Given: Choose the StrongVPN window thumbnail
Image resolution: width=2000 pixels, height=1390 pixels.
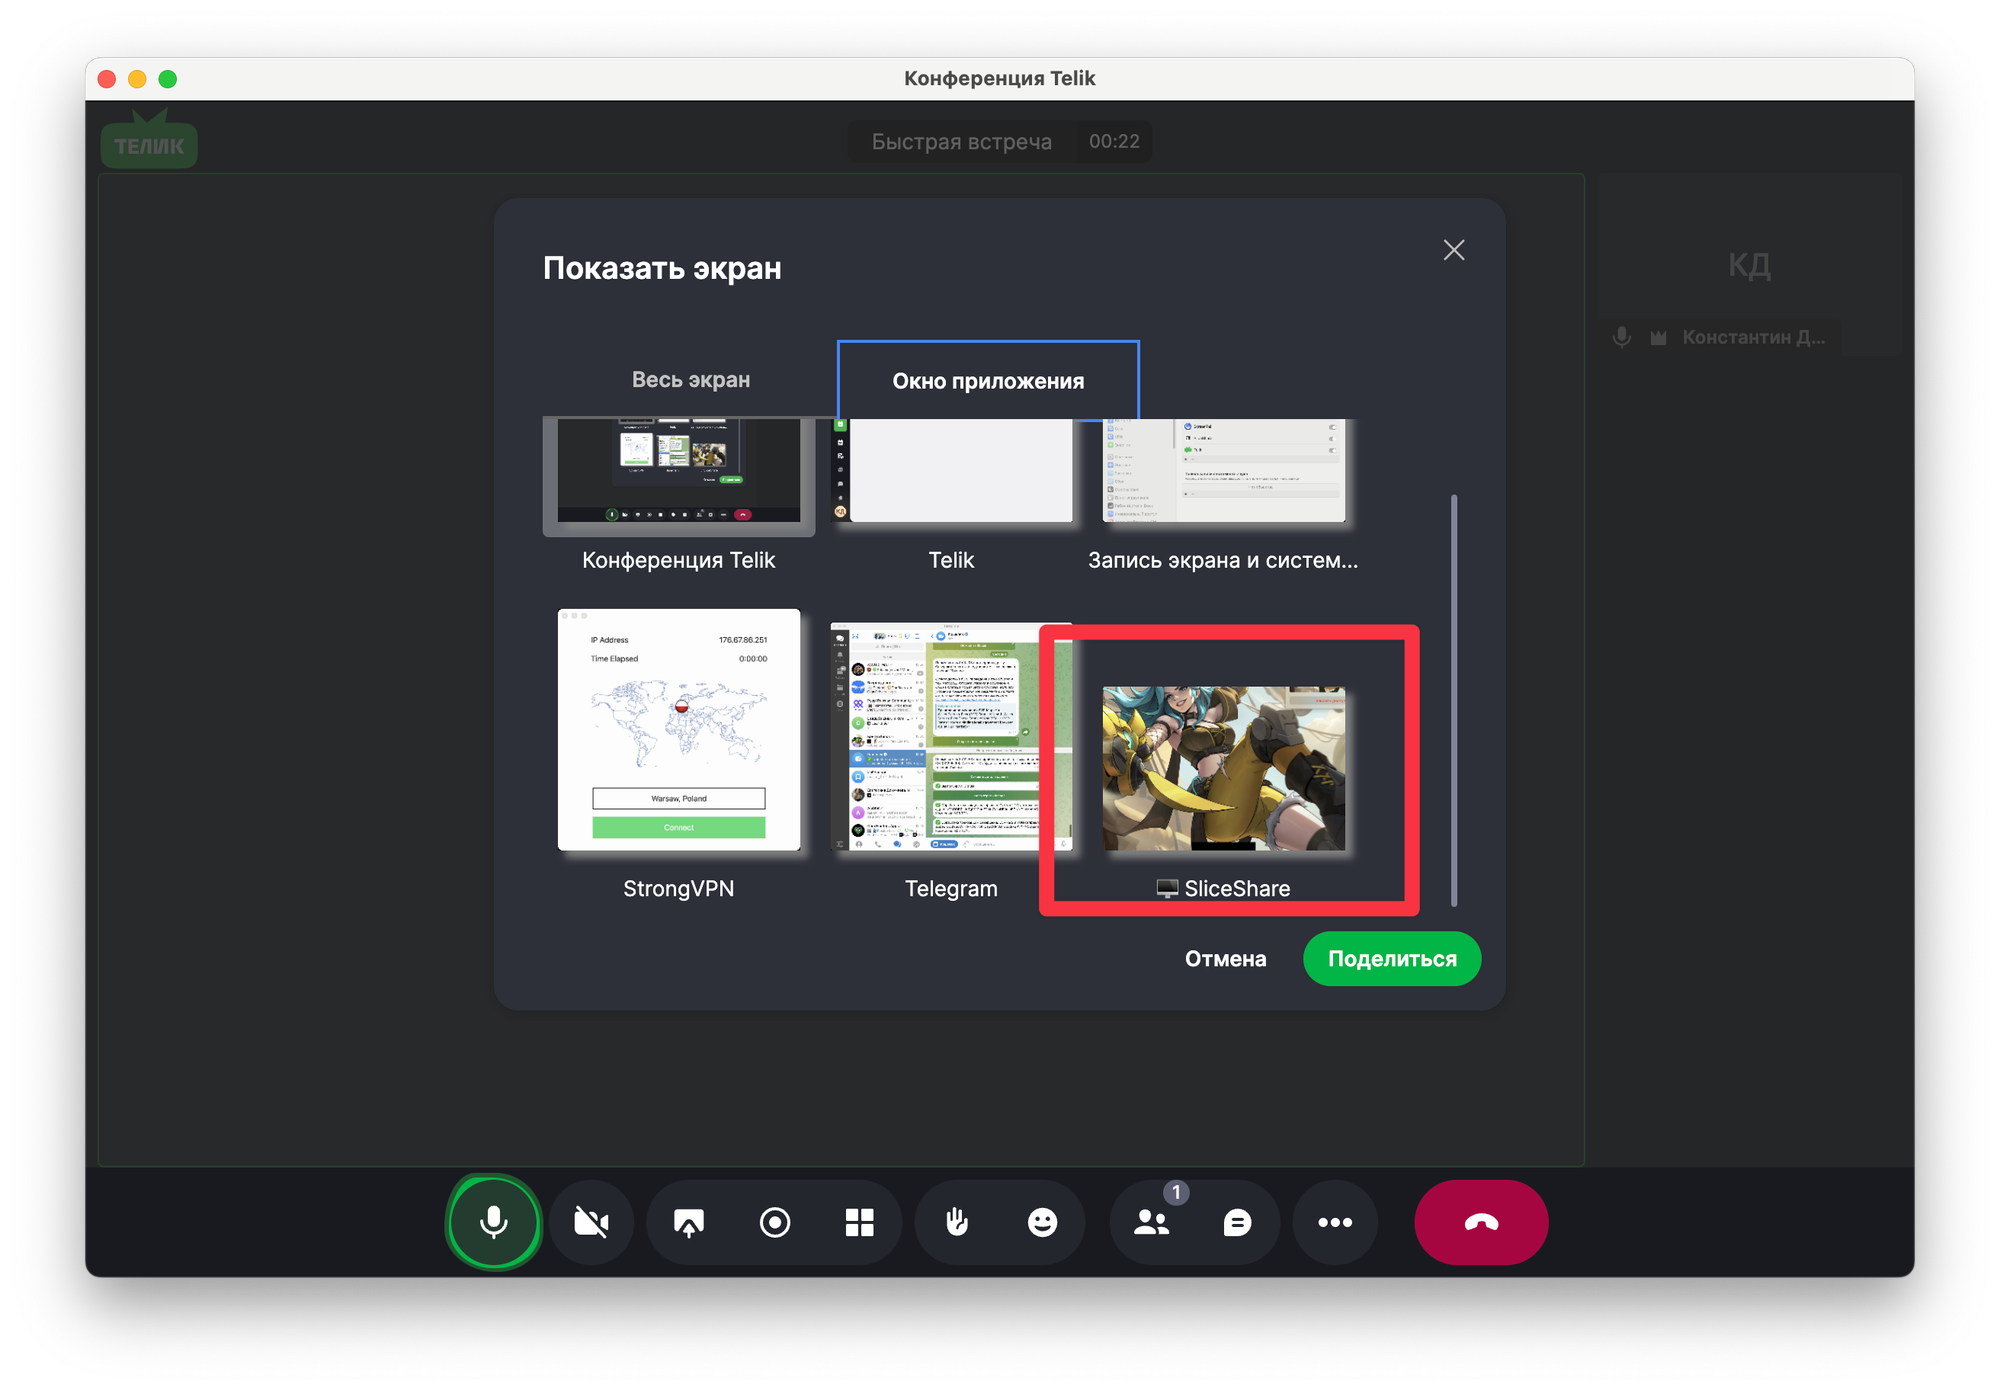Looking at the screenshot, I should click(679, 730).
